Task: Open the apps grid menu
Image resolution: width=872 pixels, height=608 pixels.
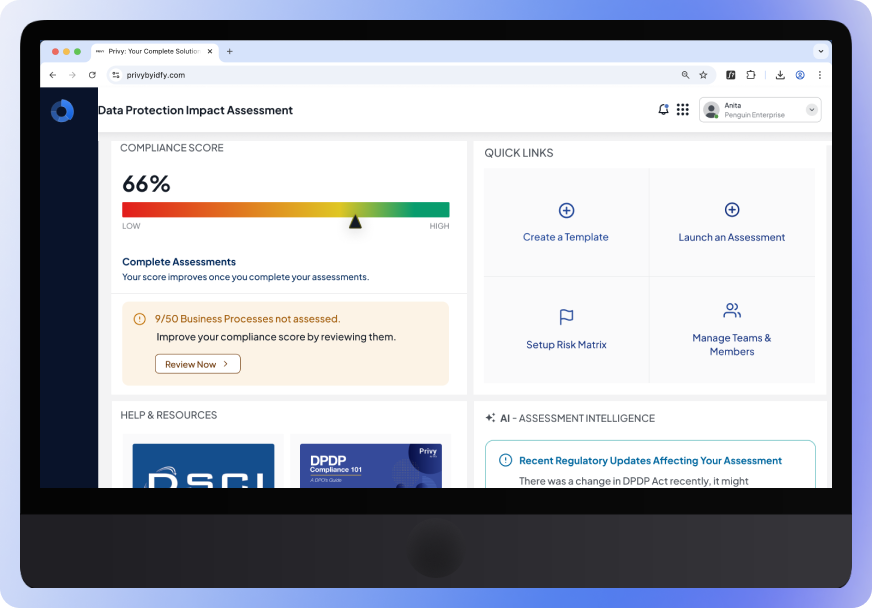Action: tap(683, 110)
